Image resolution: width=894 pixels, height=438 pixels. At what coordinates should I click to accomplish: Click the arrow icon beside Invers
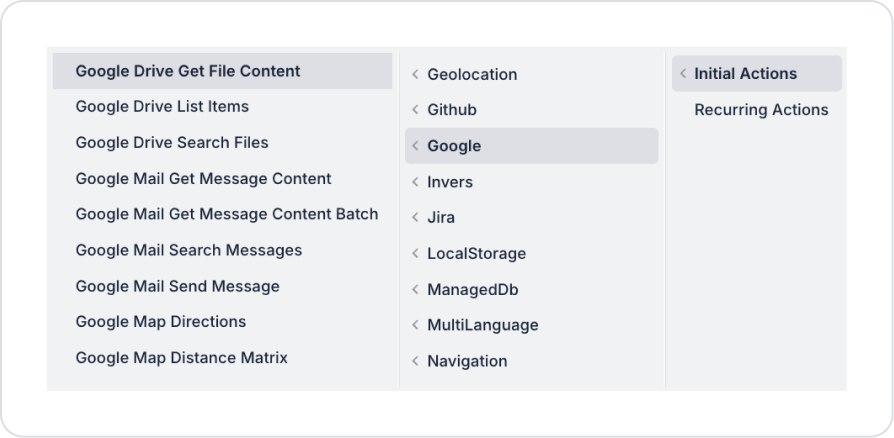tap(415, 182)
